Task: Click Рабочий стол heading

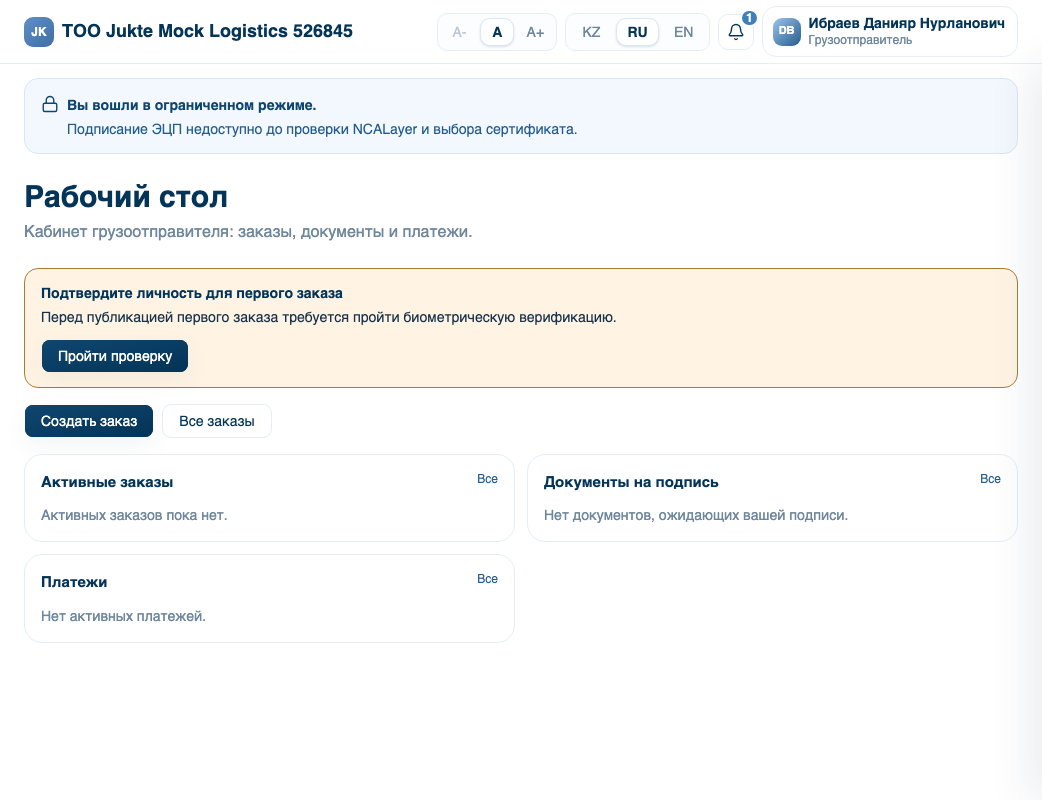Action: point(126,197)
